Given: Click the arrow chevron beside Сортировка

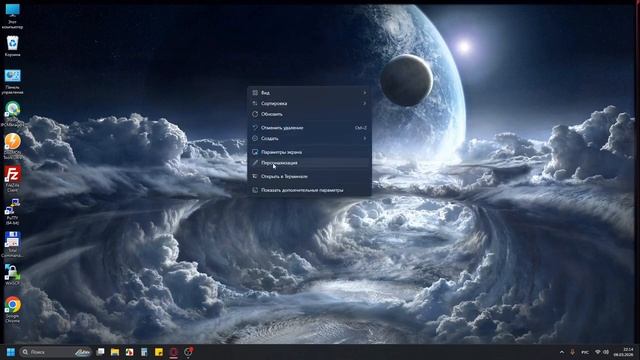Looking at the screenshot, I should tap(364, 103).
